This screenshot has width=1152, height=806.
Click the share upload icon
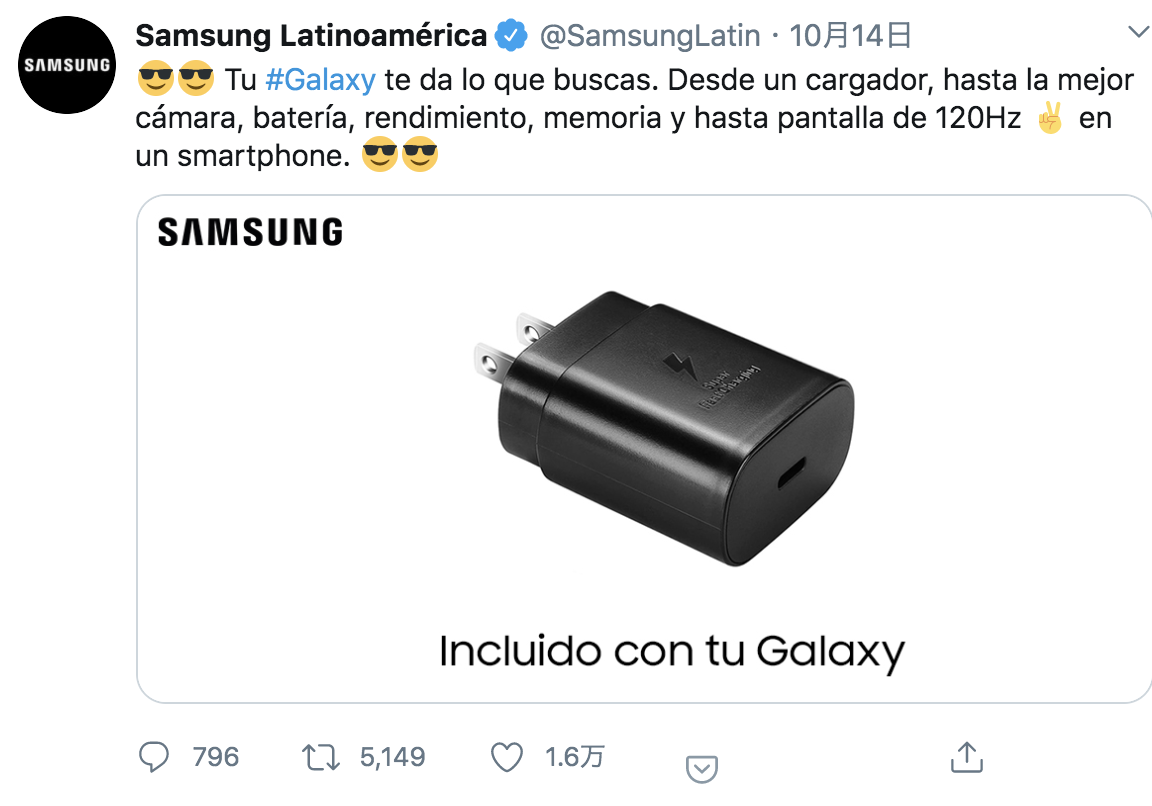click(x=966, y=757)
